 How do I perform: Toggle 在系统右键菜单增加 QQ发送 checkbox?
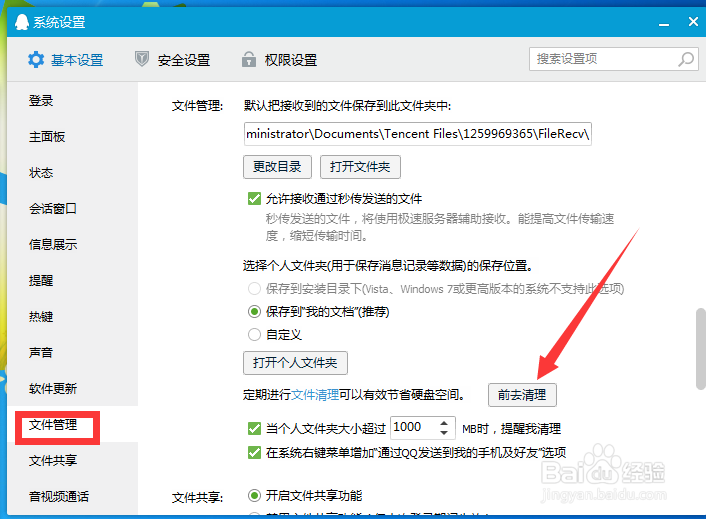click(254, 452)
